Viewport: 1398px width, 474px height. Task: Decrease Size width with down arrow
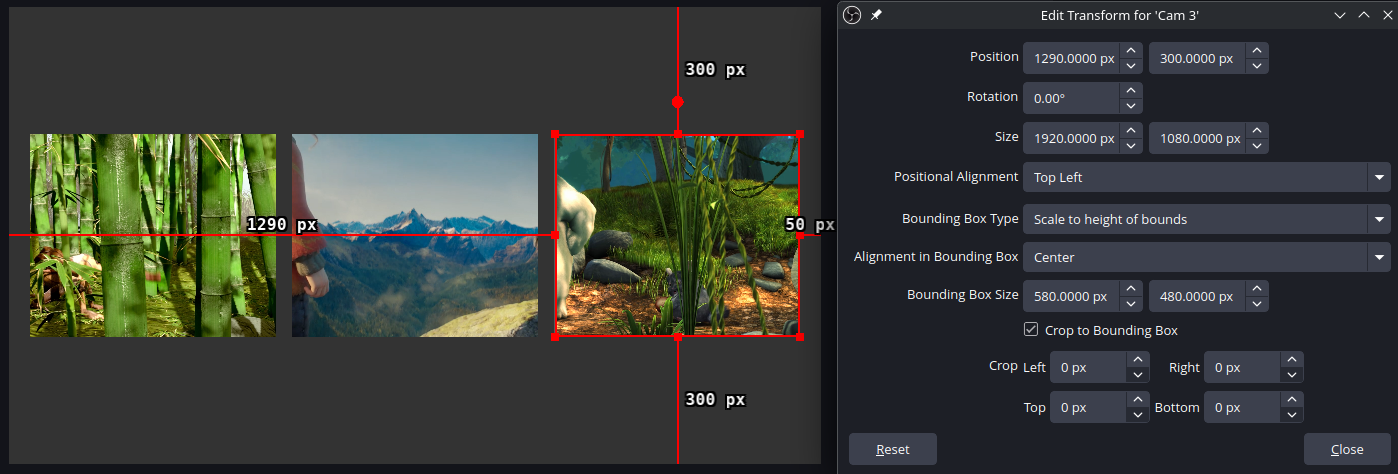1131,146
